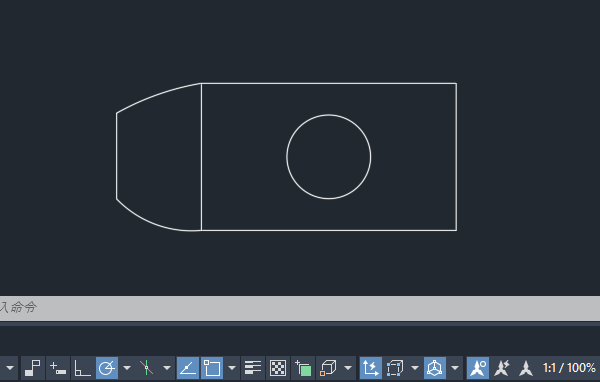Toggle Isometric Drafting mode
Image resolution: width=600 pixels, height=382 pixels.
[x=147, y=368]
